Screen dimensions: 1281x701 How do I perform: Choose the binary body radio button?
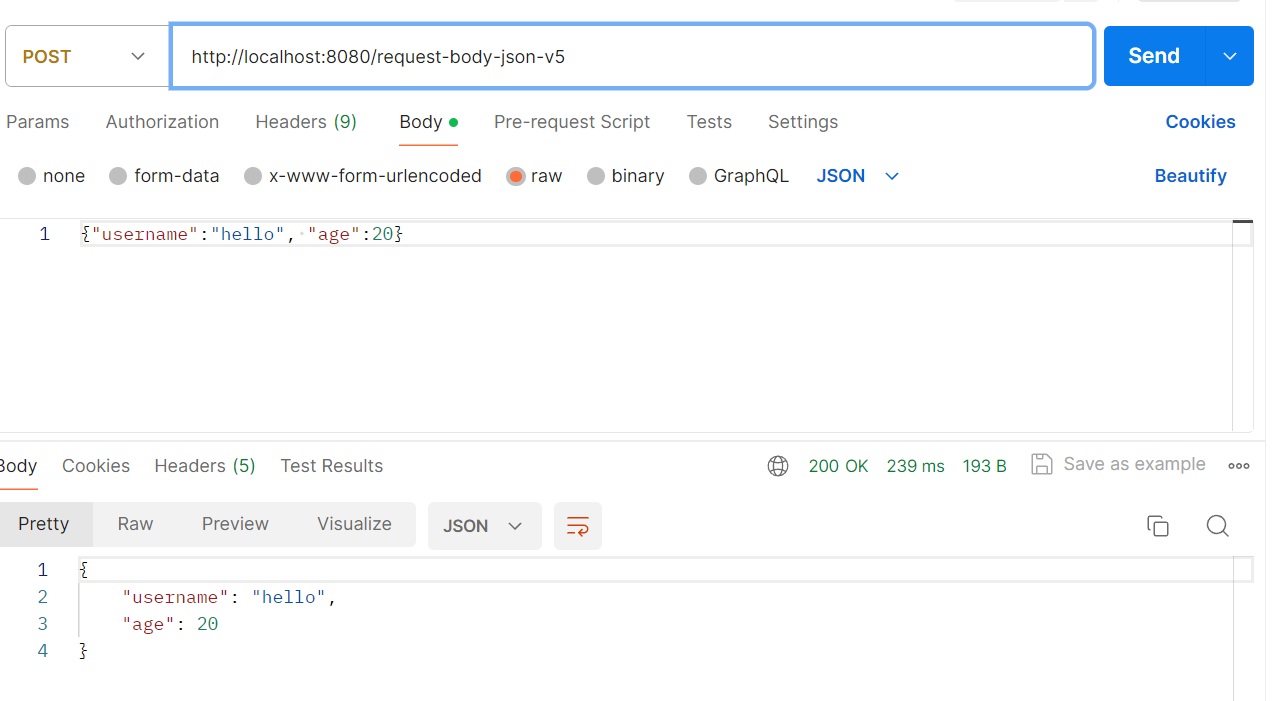[x=596, y=176]
